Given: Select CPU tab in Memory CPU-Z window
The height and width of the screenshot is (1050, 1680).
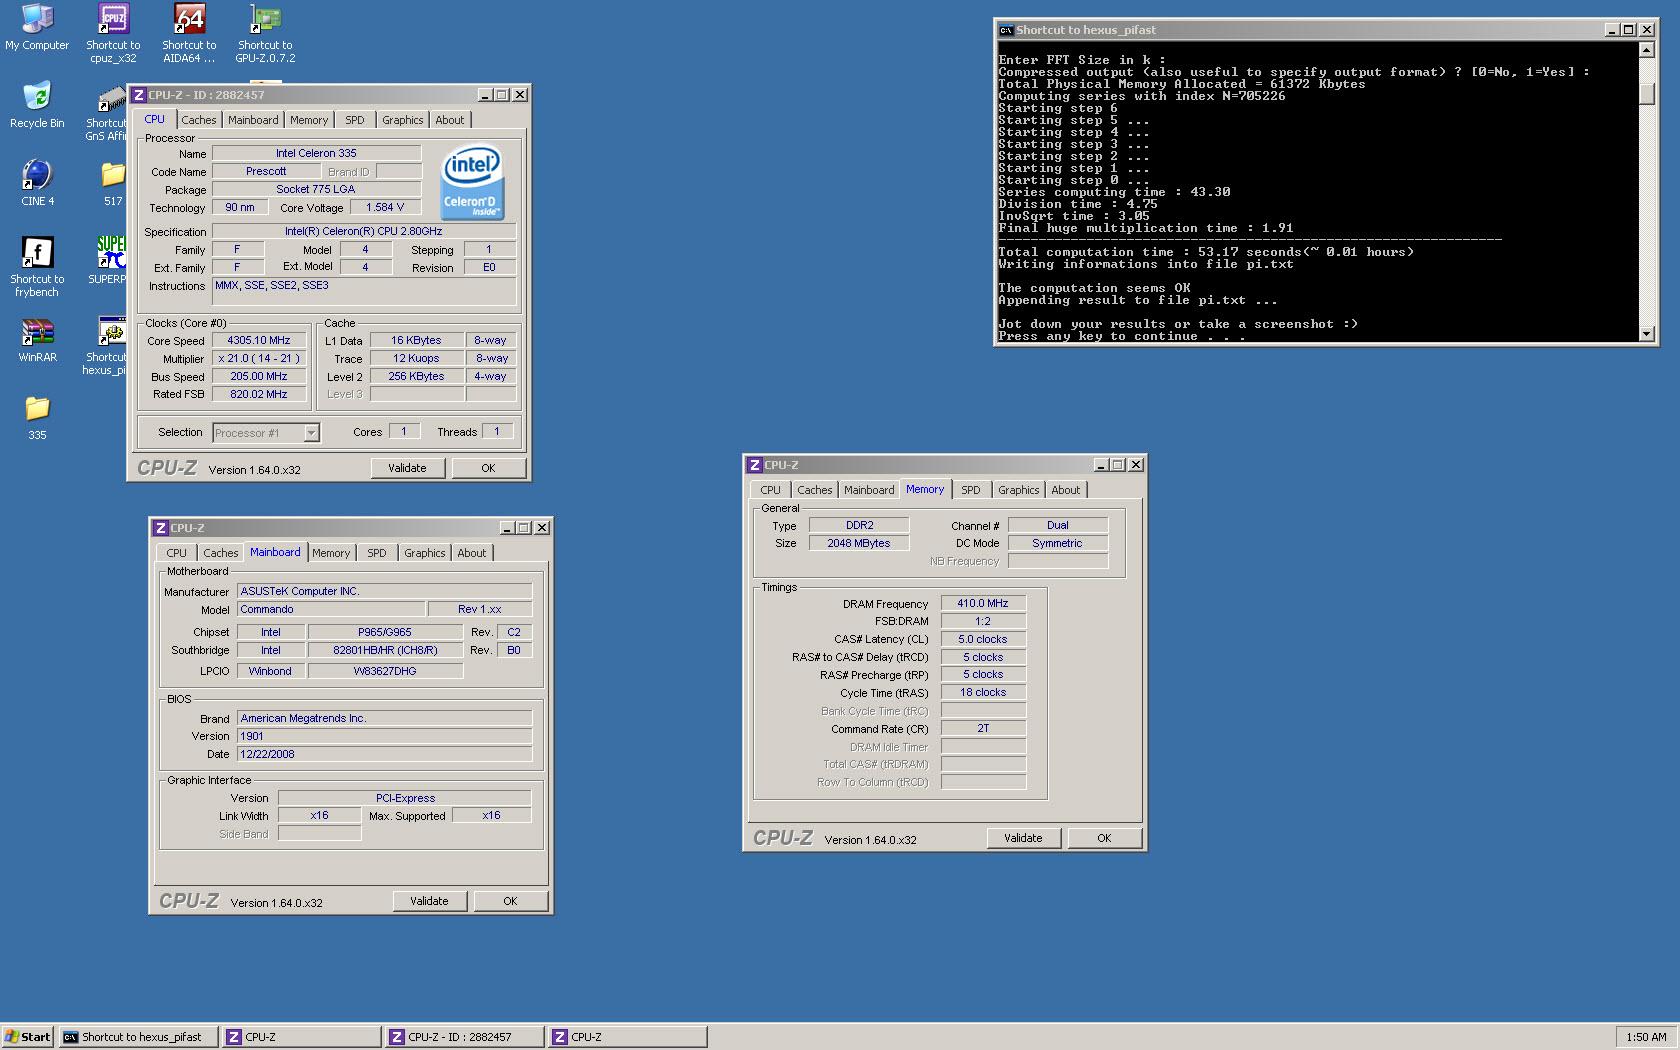Looking at the screenshot, I should (x=771, y=490).
